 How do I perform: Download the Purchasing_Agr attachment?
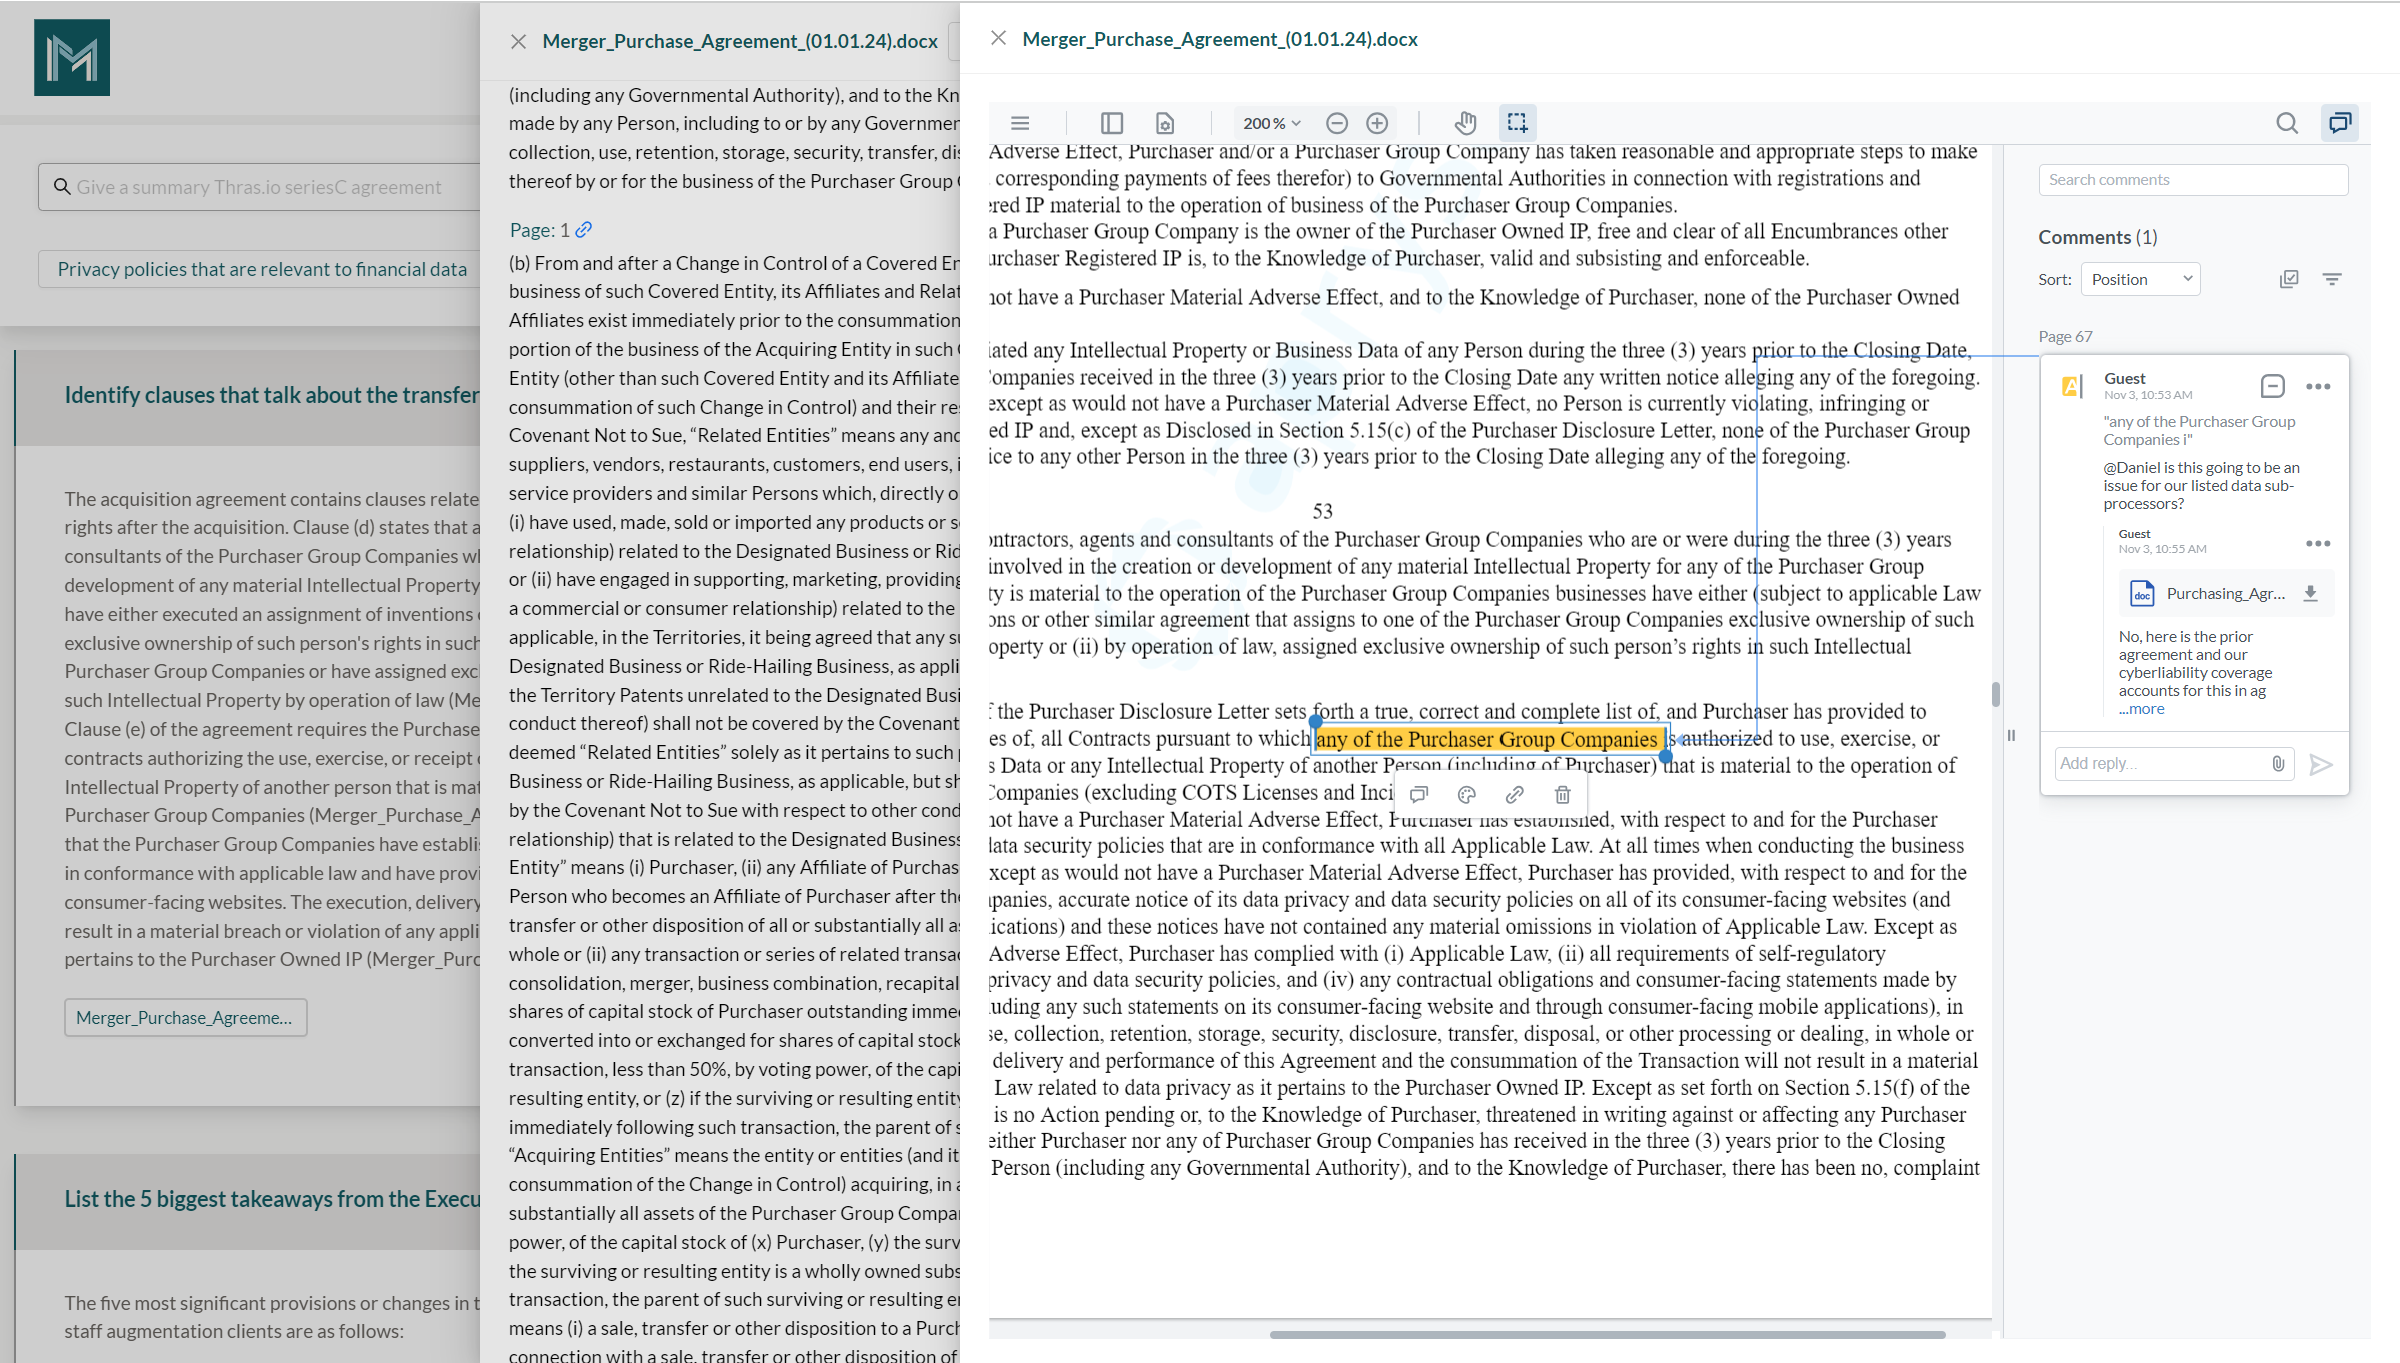2310,593
